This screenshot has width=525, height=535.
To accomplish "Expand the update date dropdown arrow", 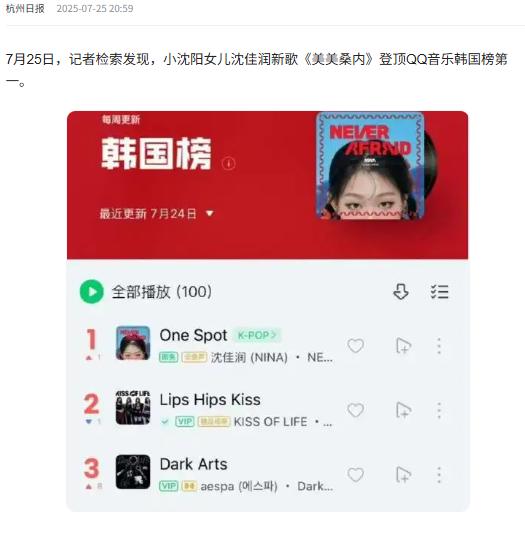I will 210,214.
